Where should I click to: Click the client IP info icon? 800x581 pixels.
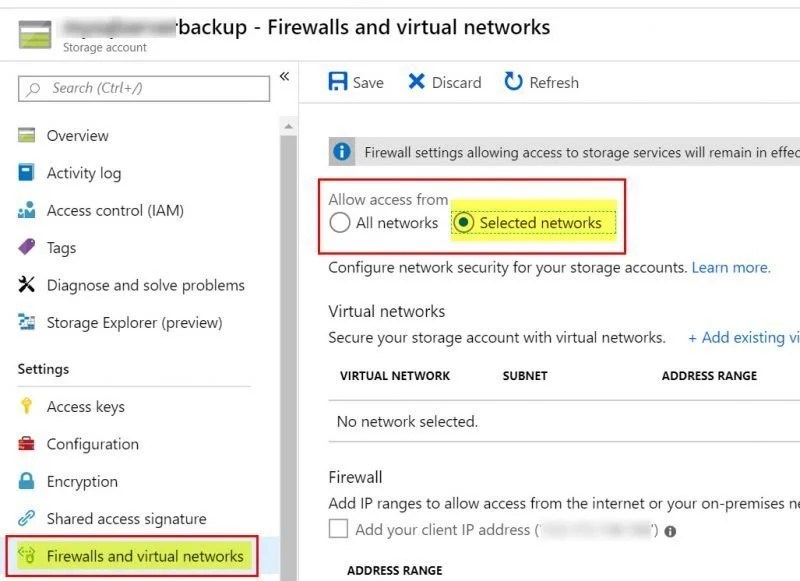(670, 532)
